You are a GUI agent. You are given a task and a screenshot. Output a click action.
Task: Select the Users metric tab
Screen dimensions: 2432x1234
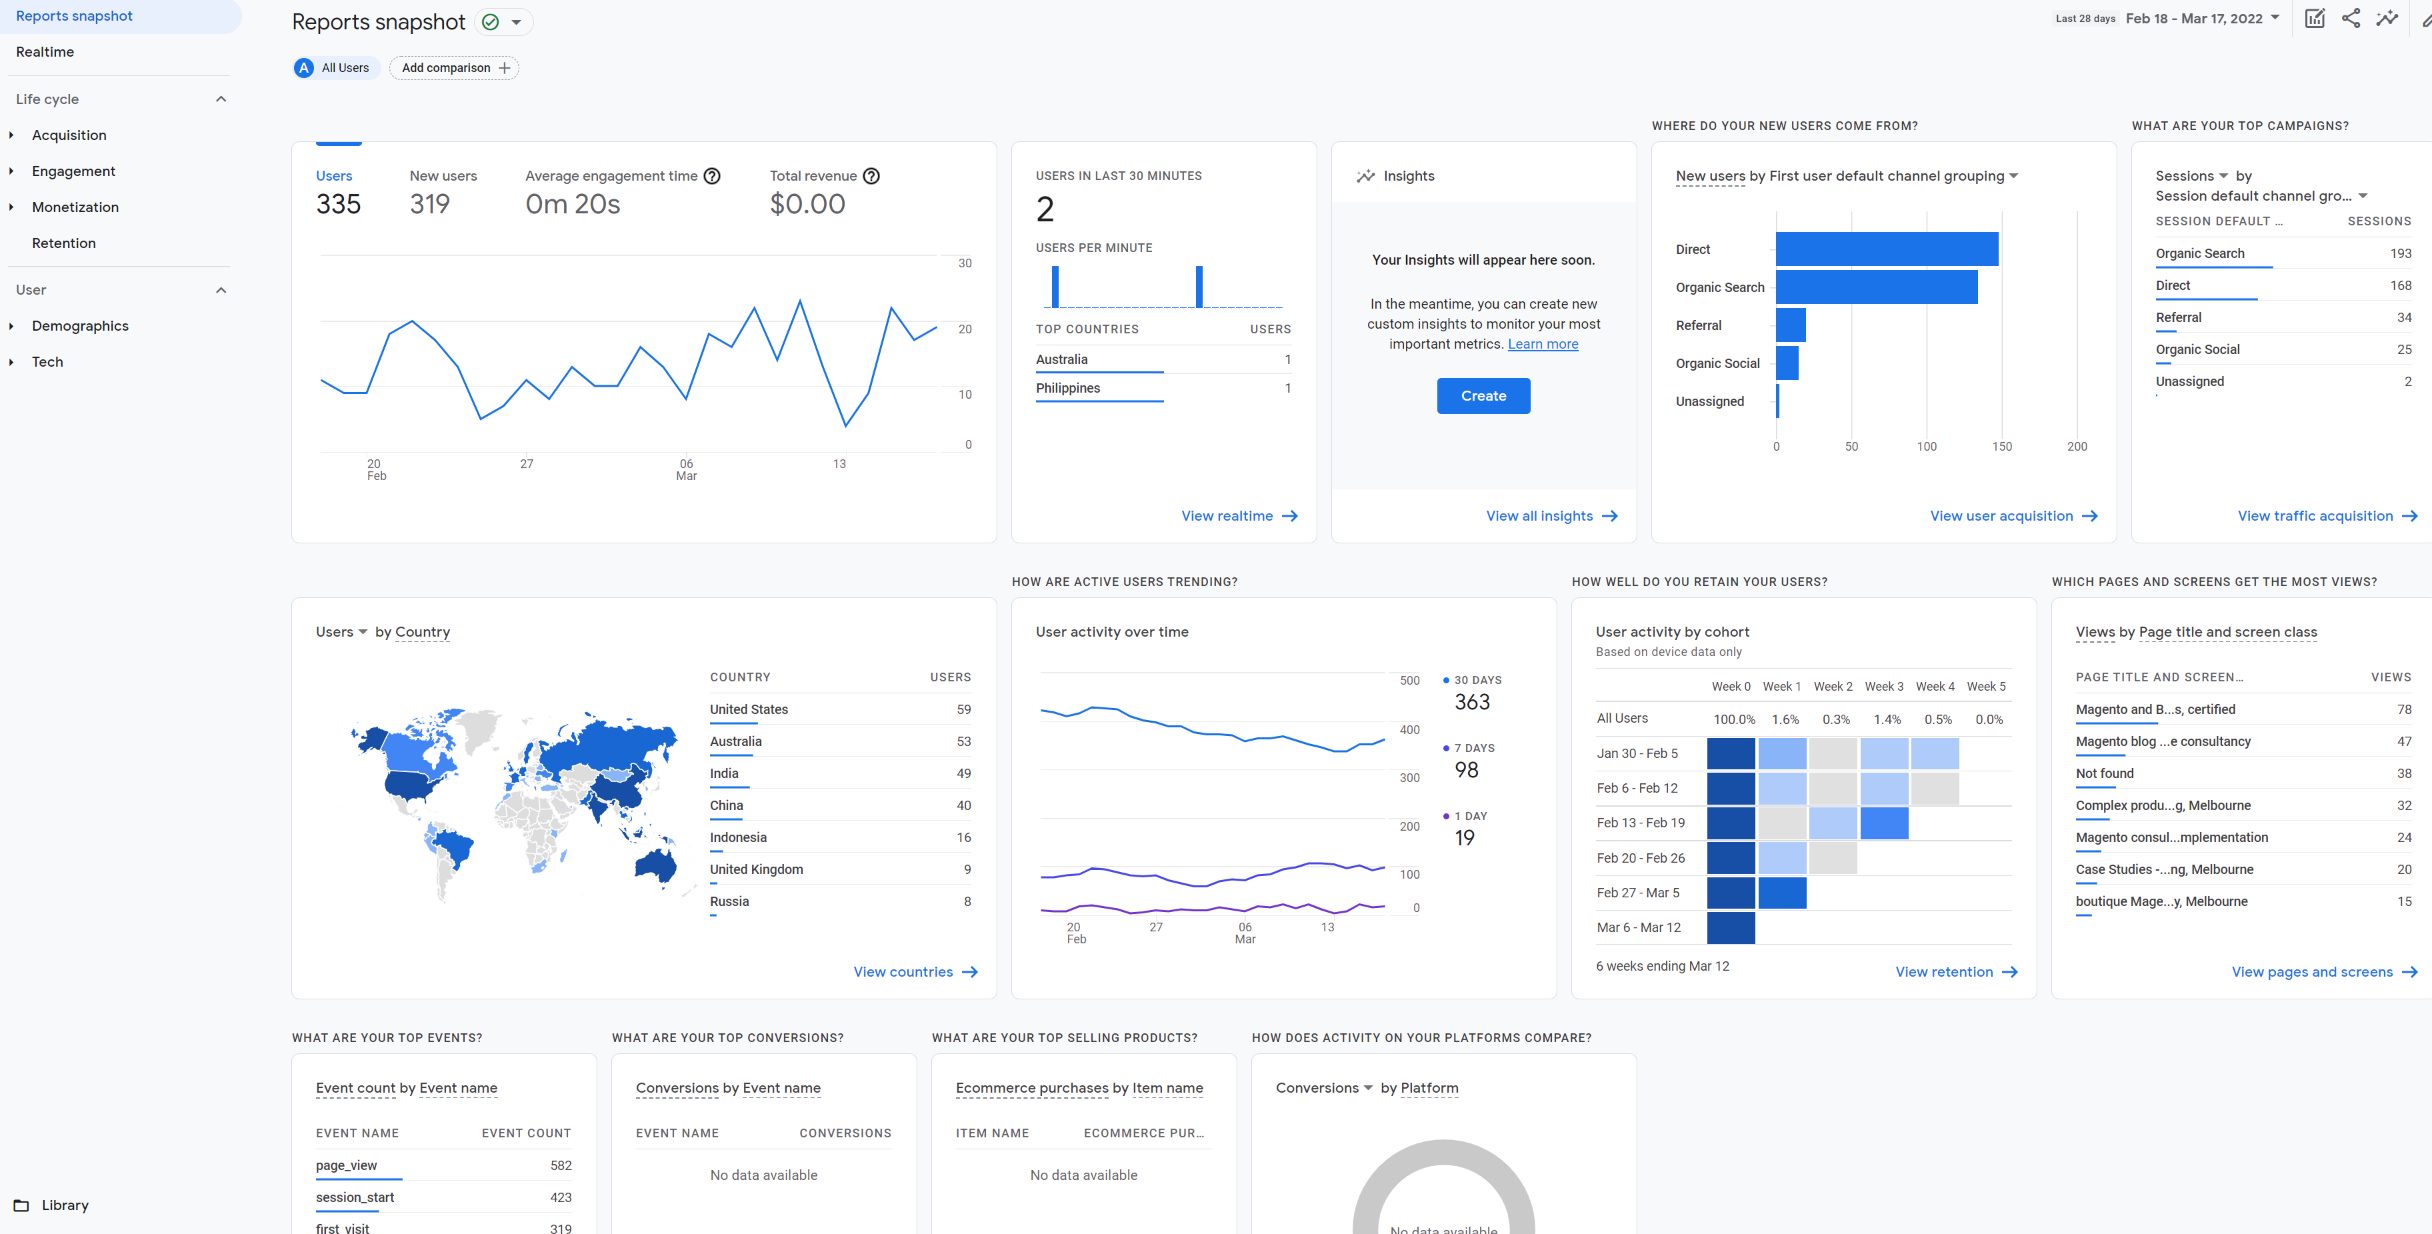click(x=338, y=192)
